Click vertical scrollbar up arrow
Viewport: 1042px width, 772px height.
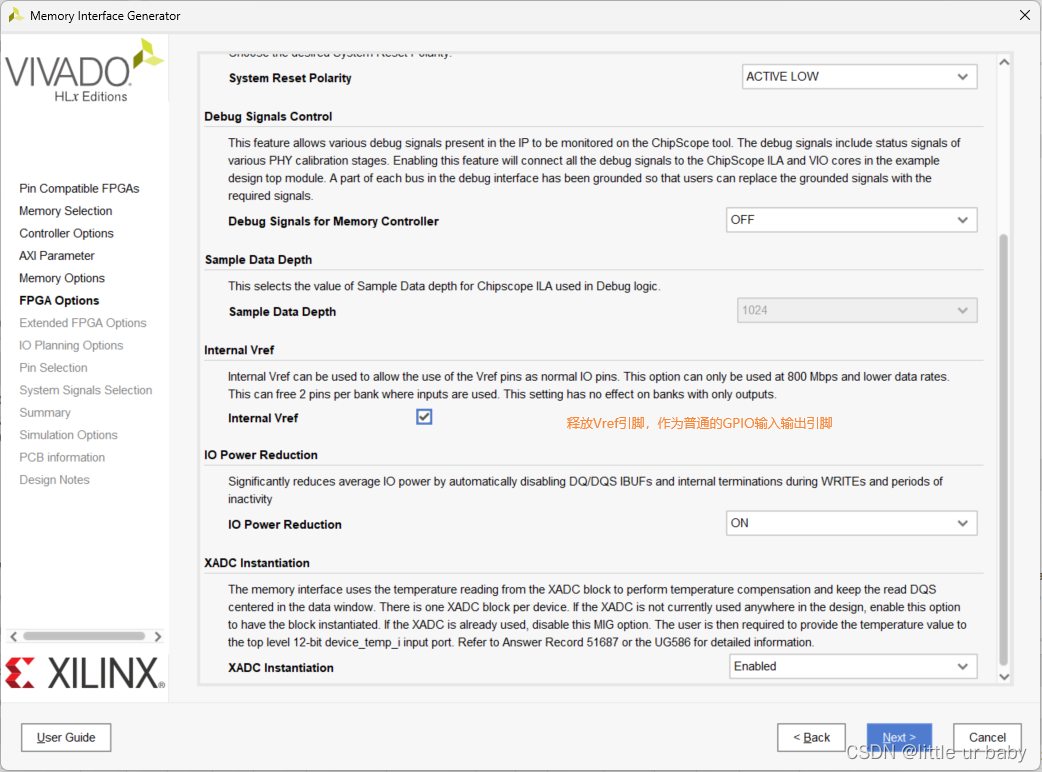pyautogui.click(x=1004, y=62)
